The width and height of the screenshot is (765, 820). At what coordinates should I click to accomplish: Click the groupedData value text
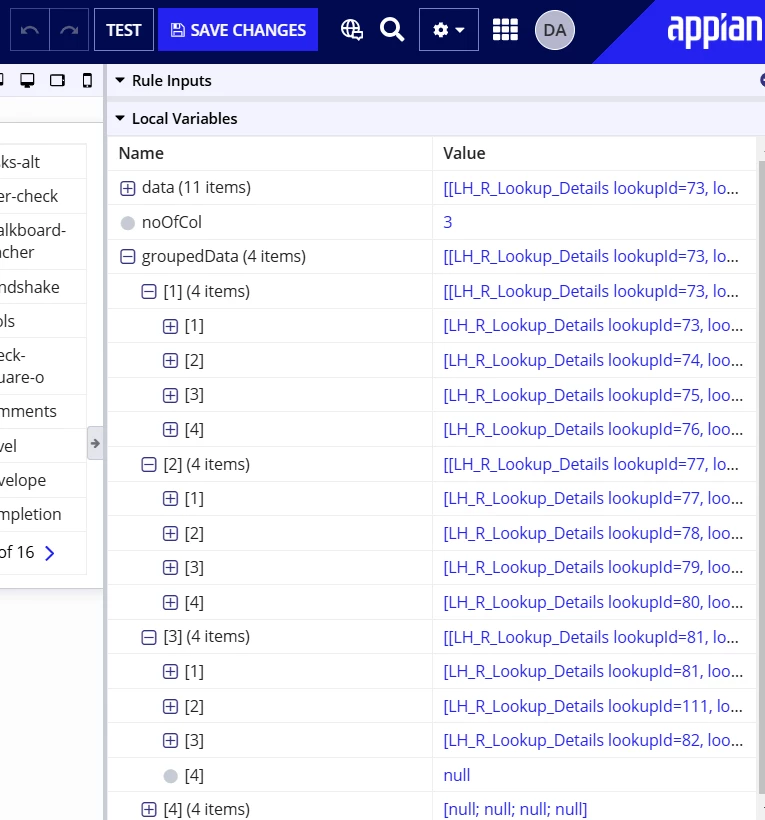click(x=591, y=256)
